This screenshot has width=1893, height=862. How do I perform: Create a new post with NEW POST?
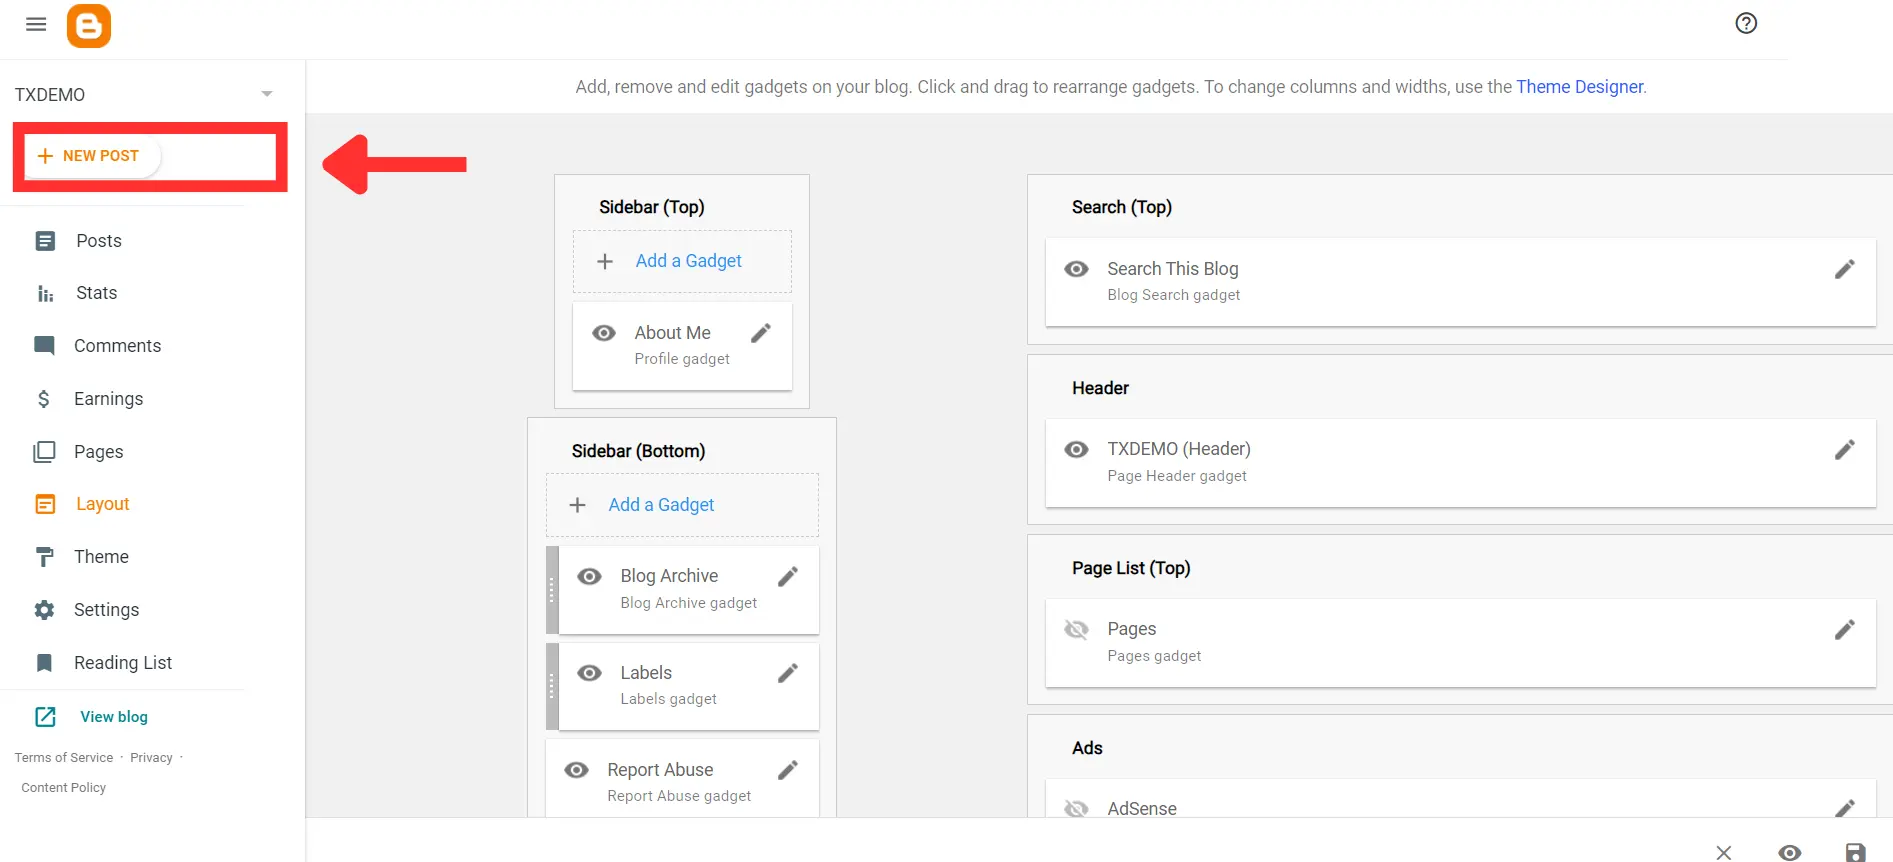[92, 156]
